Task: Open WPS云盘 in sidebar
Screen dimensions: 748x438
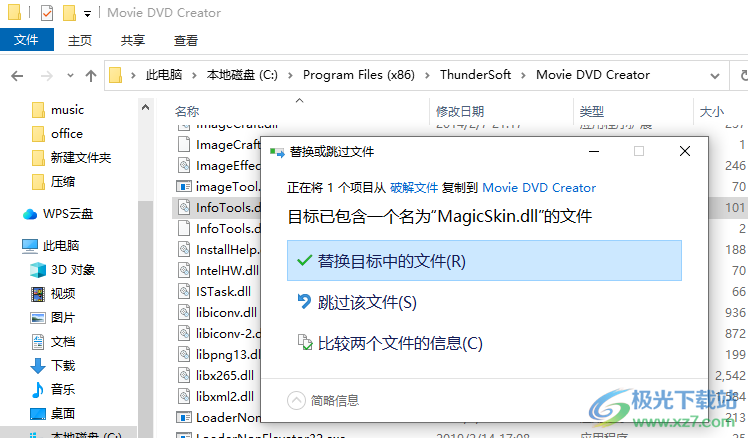Action: click(67, 214)
